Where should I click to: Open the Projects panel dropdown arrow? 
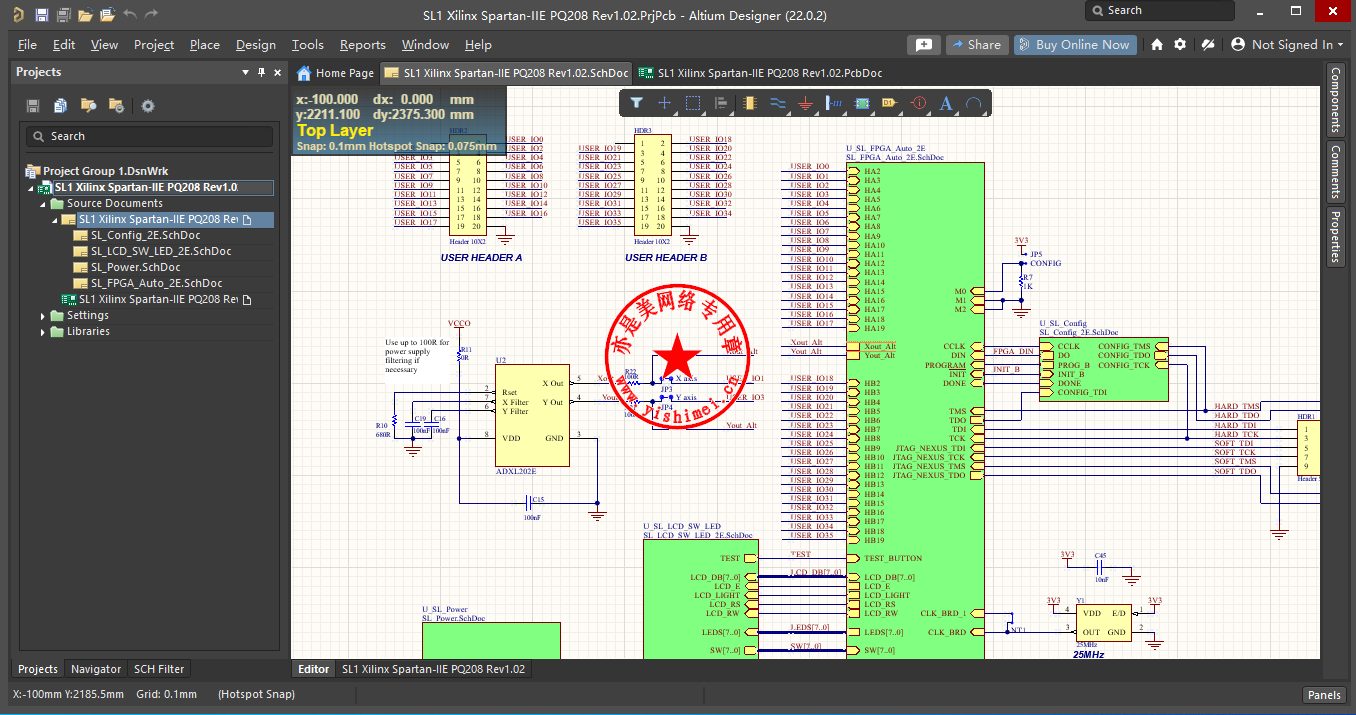[246, 72]
